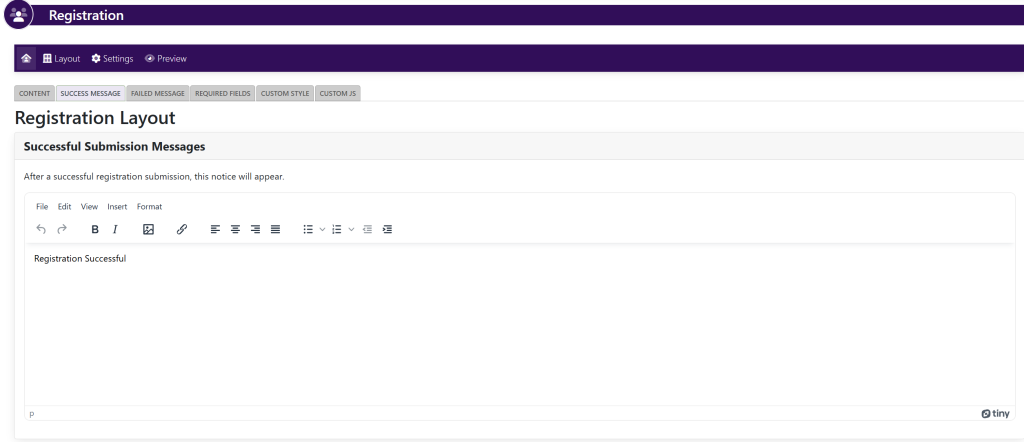The width and height of the screenshot is (1024, 442).
Task: Center align the message text
Action: [x=235, y=229]
